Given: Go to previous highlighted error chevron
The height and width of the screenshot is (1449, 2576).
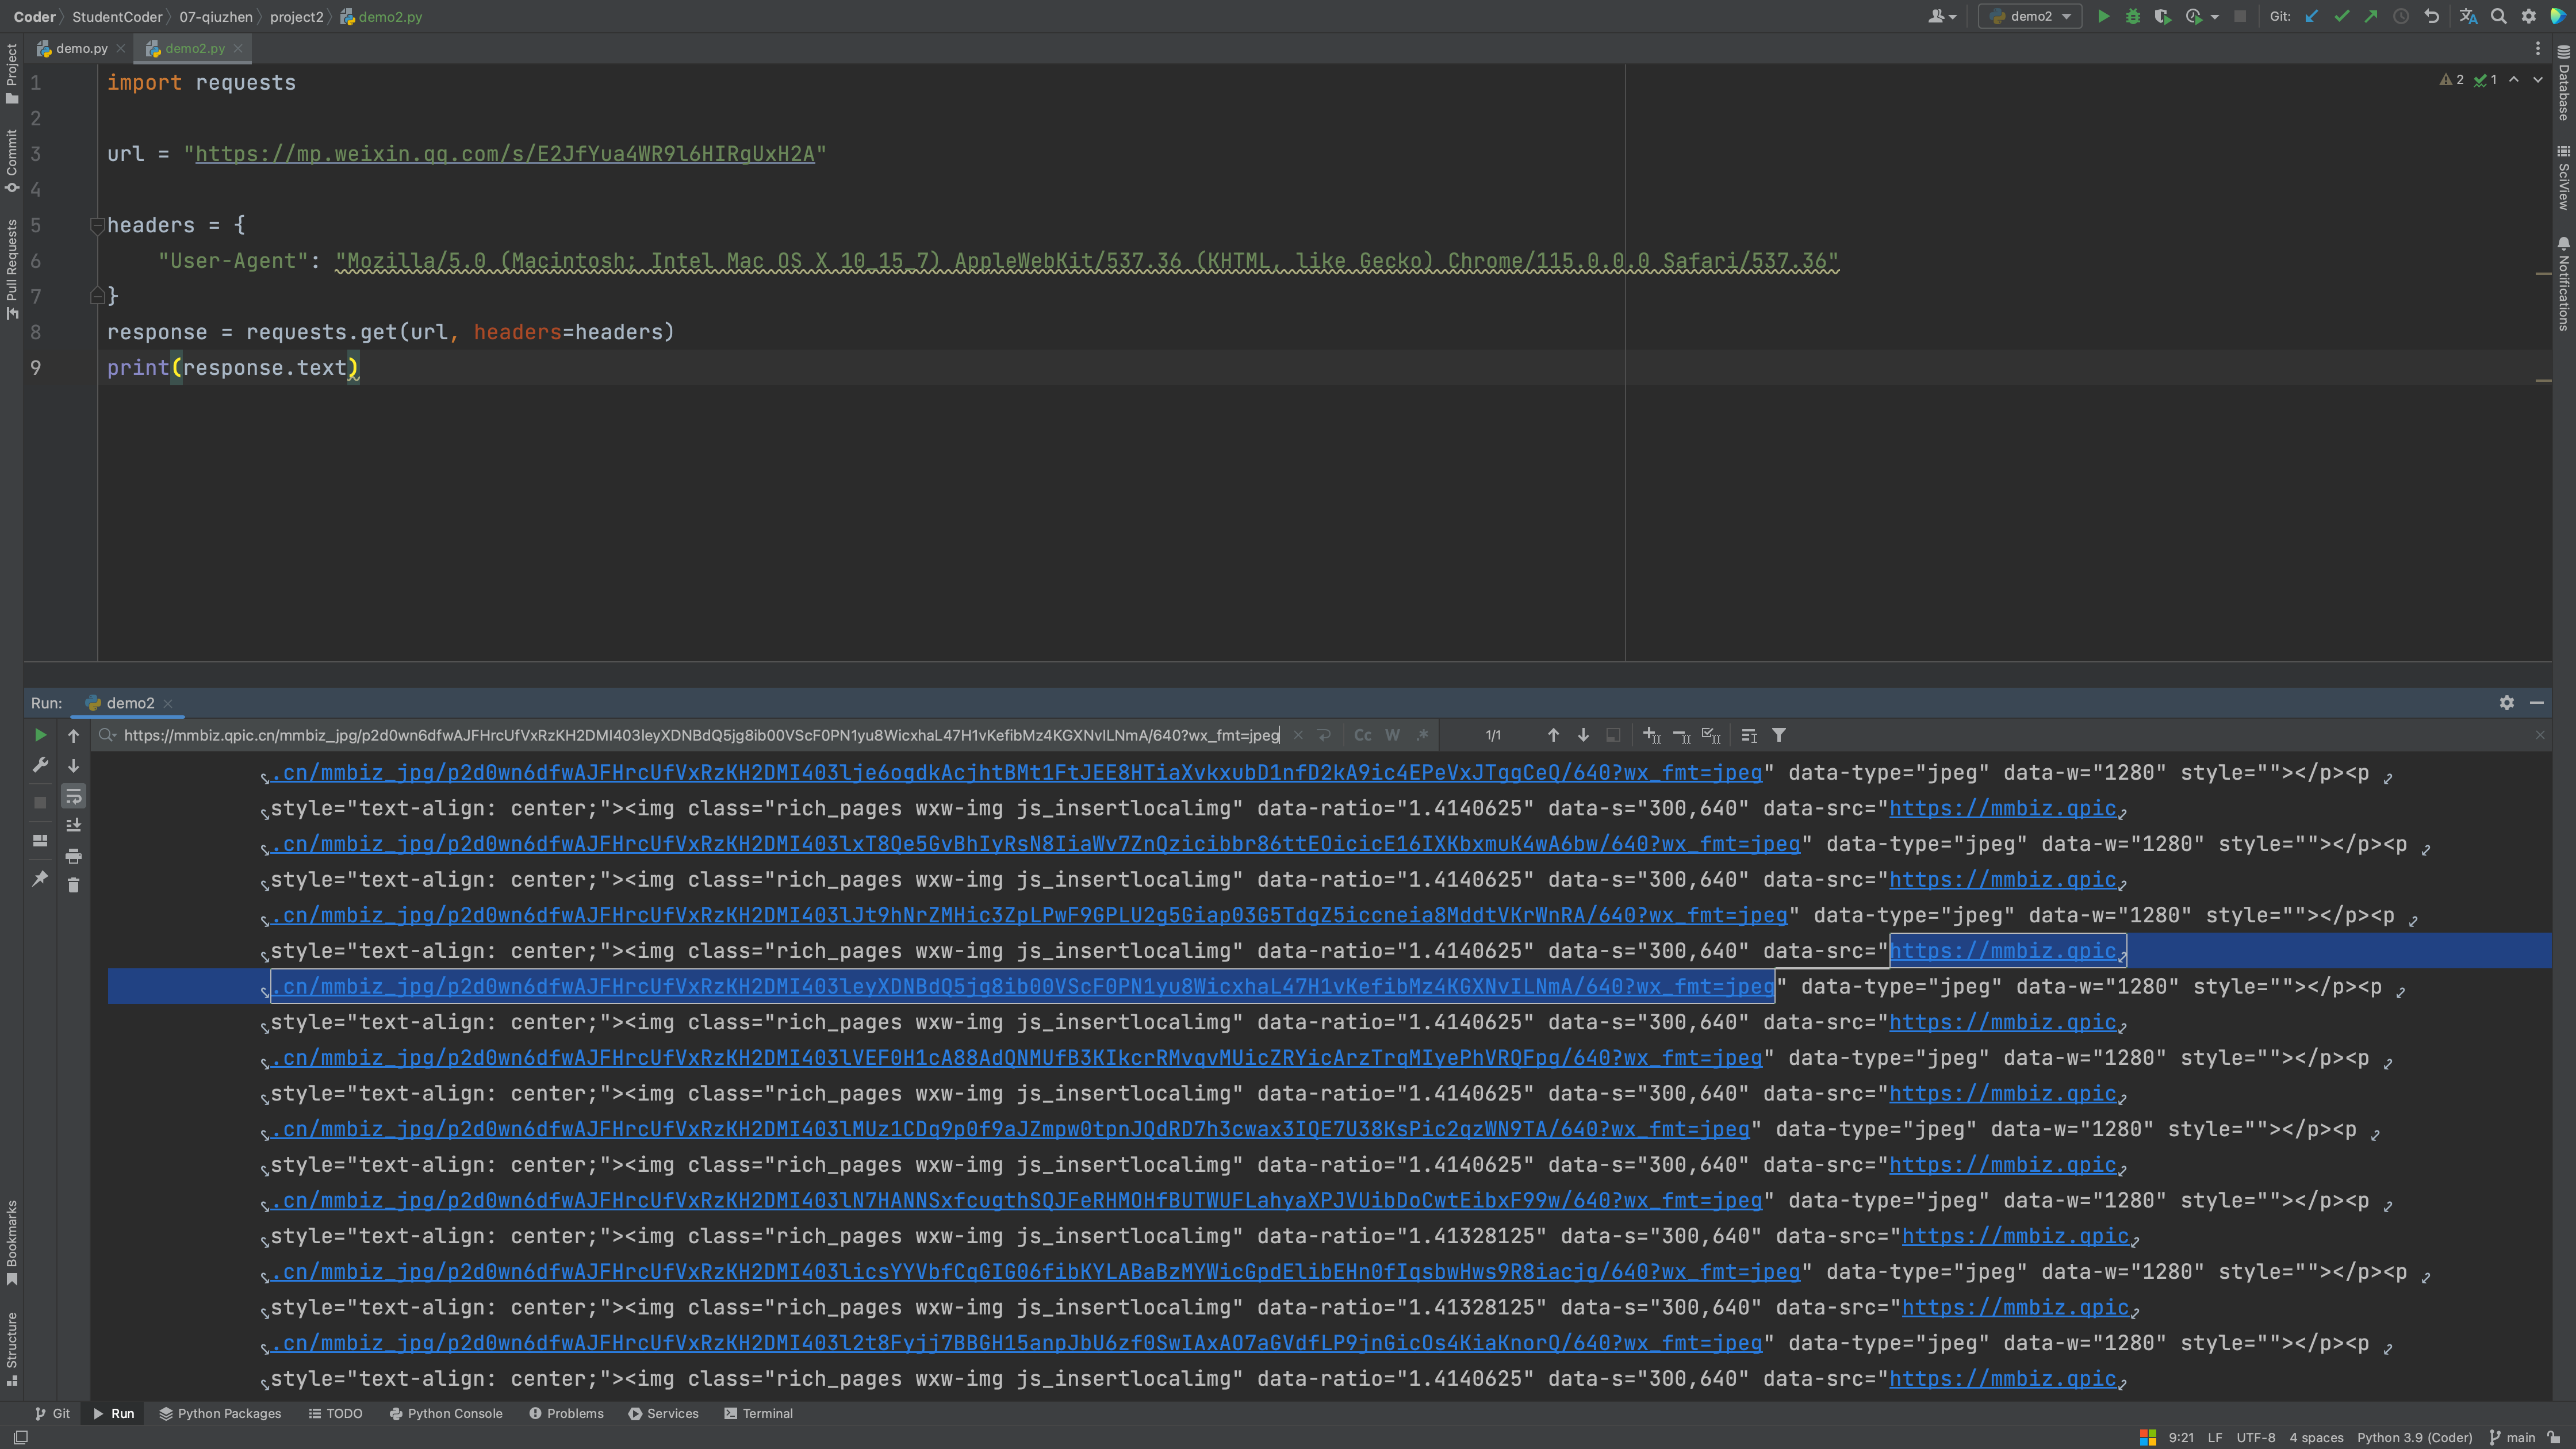Looking at the screenshot, I should (x=2514, y=79).
